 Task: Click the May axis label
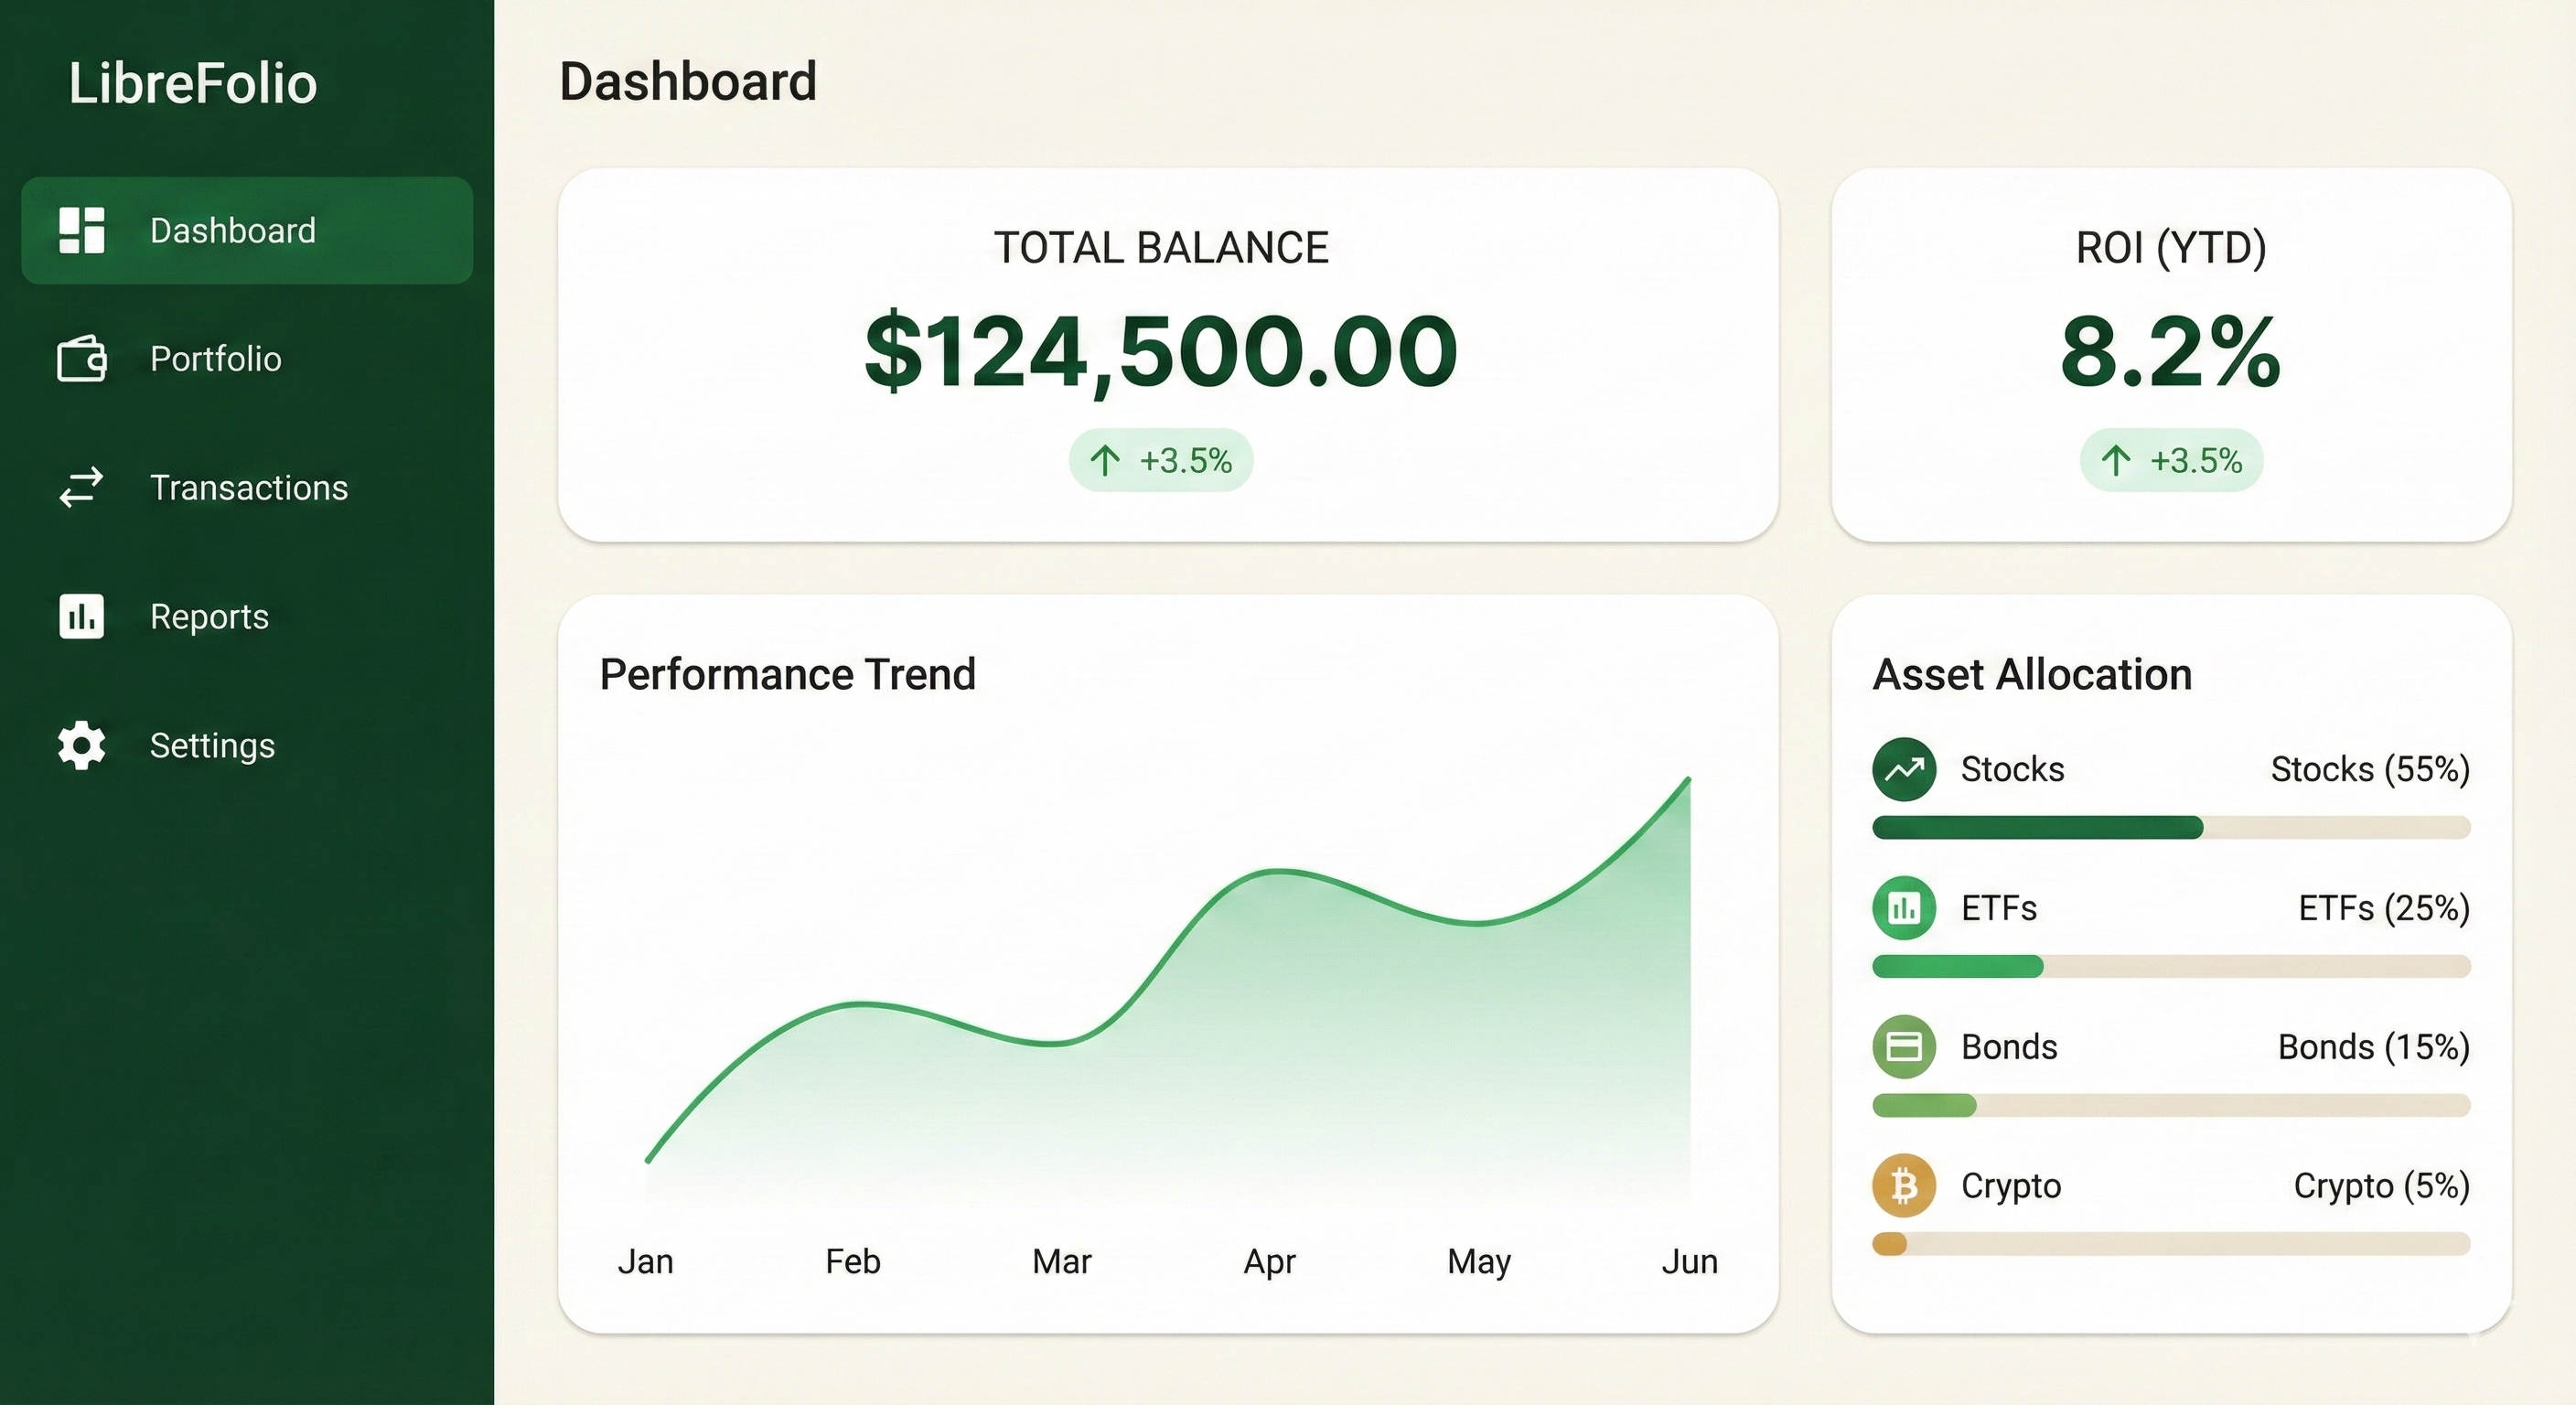1479,1263
